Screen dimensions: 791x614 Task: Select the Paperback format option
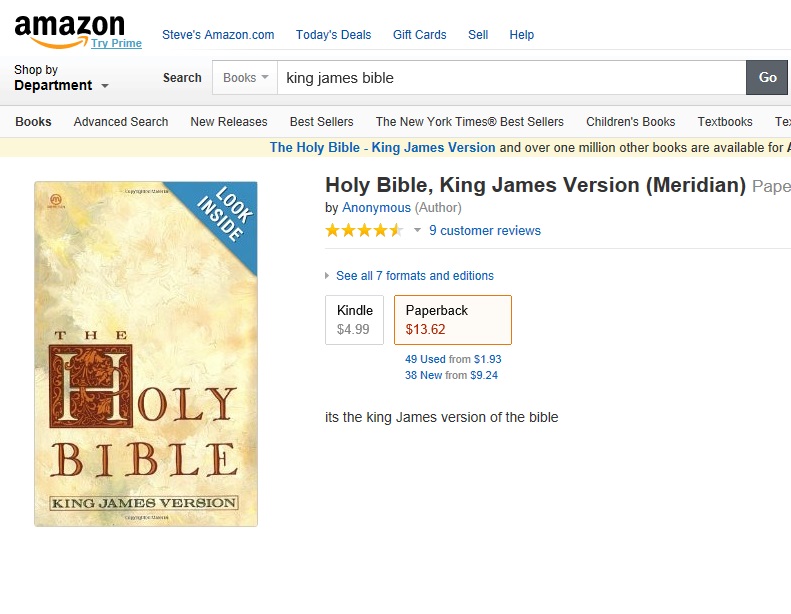tap(452, 320)
